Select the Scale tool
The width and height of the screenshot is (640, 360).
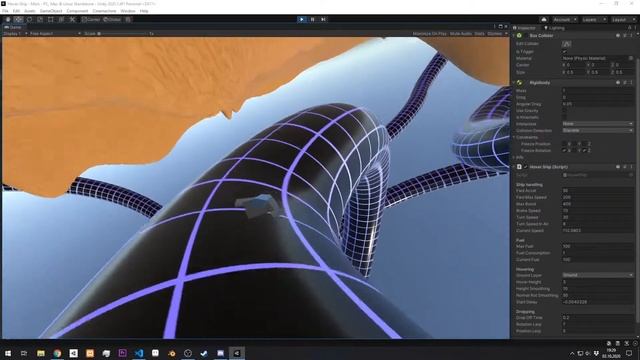coord(40,19)
